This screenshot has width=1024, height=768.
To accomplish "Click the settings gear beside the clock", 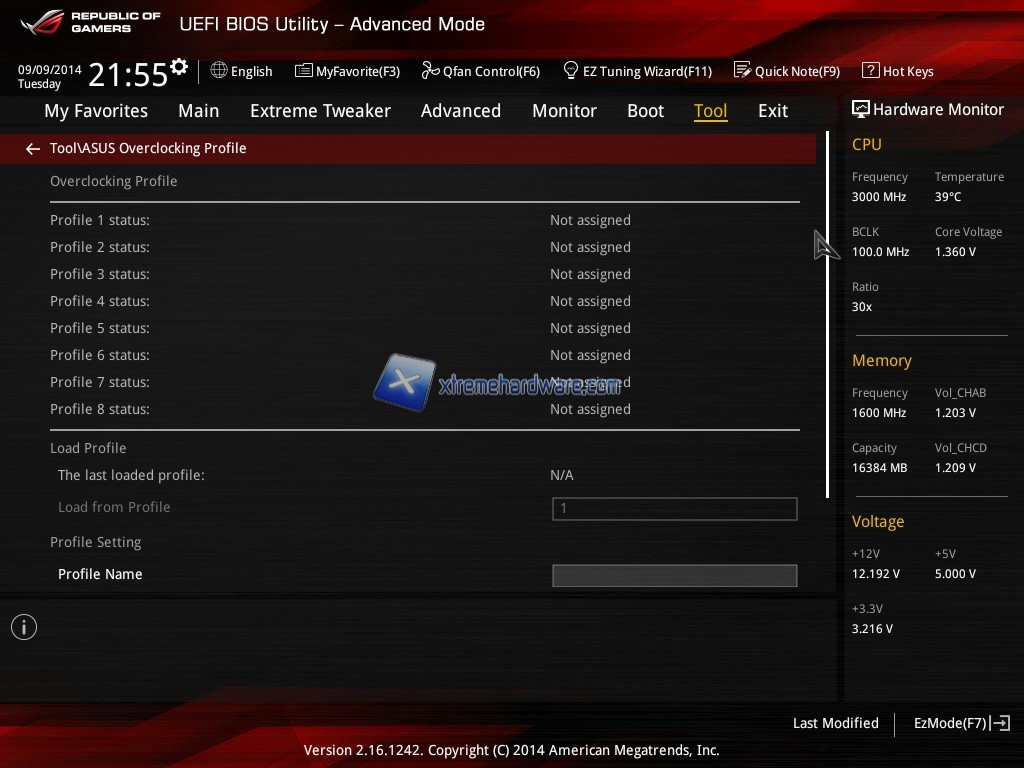I will (x=179, y=67).
